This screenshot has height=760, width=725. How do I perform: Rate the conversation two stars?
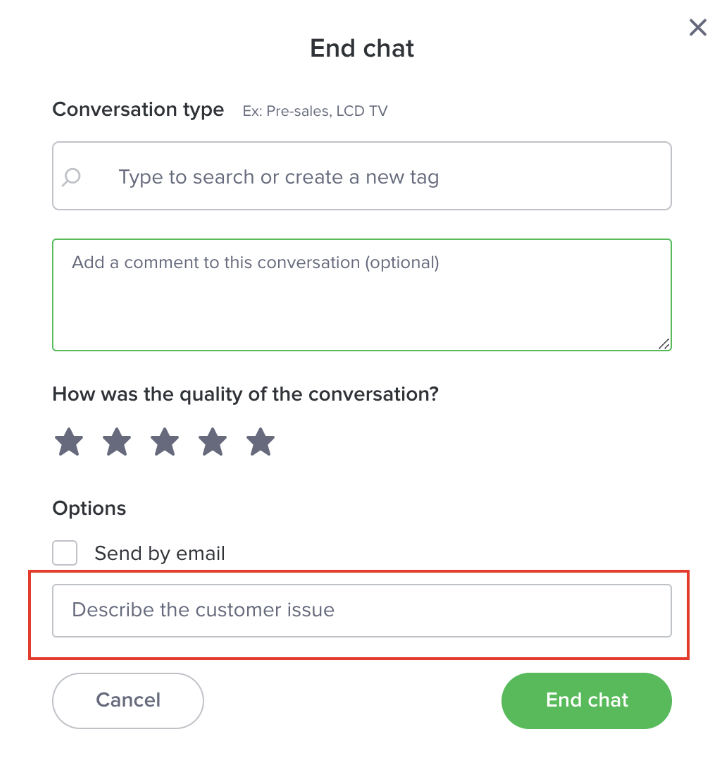117,442
